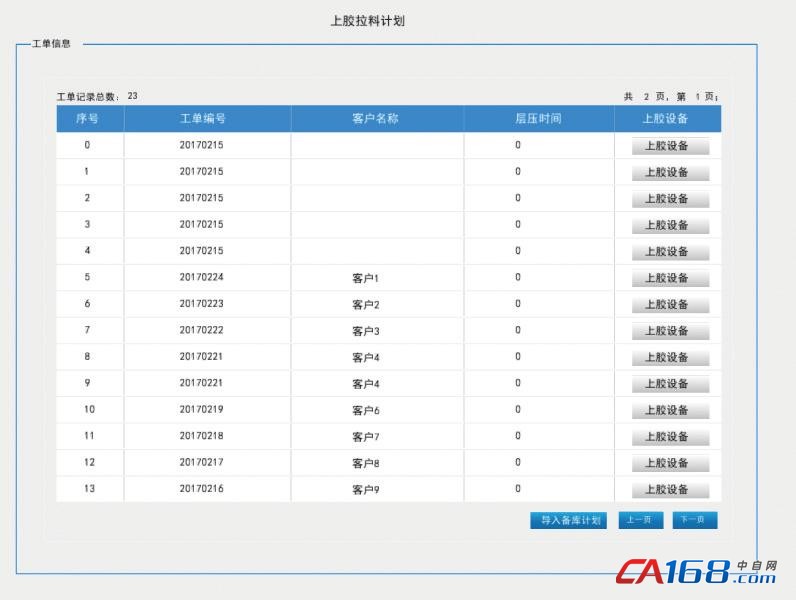Image resolution: width=796 pixels, height=600 pixels.
Task: Select the 客户7 customer cell
Action: pos(366,437)
